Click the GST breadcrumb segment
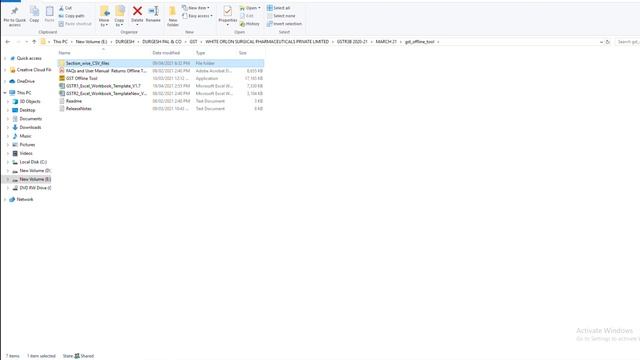The width and height of the screenshot is (640, 360). tap(193, 42)
